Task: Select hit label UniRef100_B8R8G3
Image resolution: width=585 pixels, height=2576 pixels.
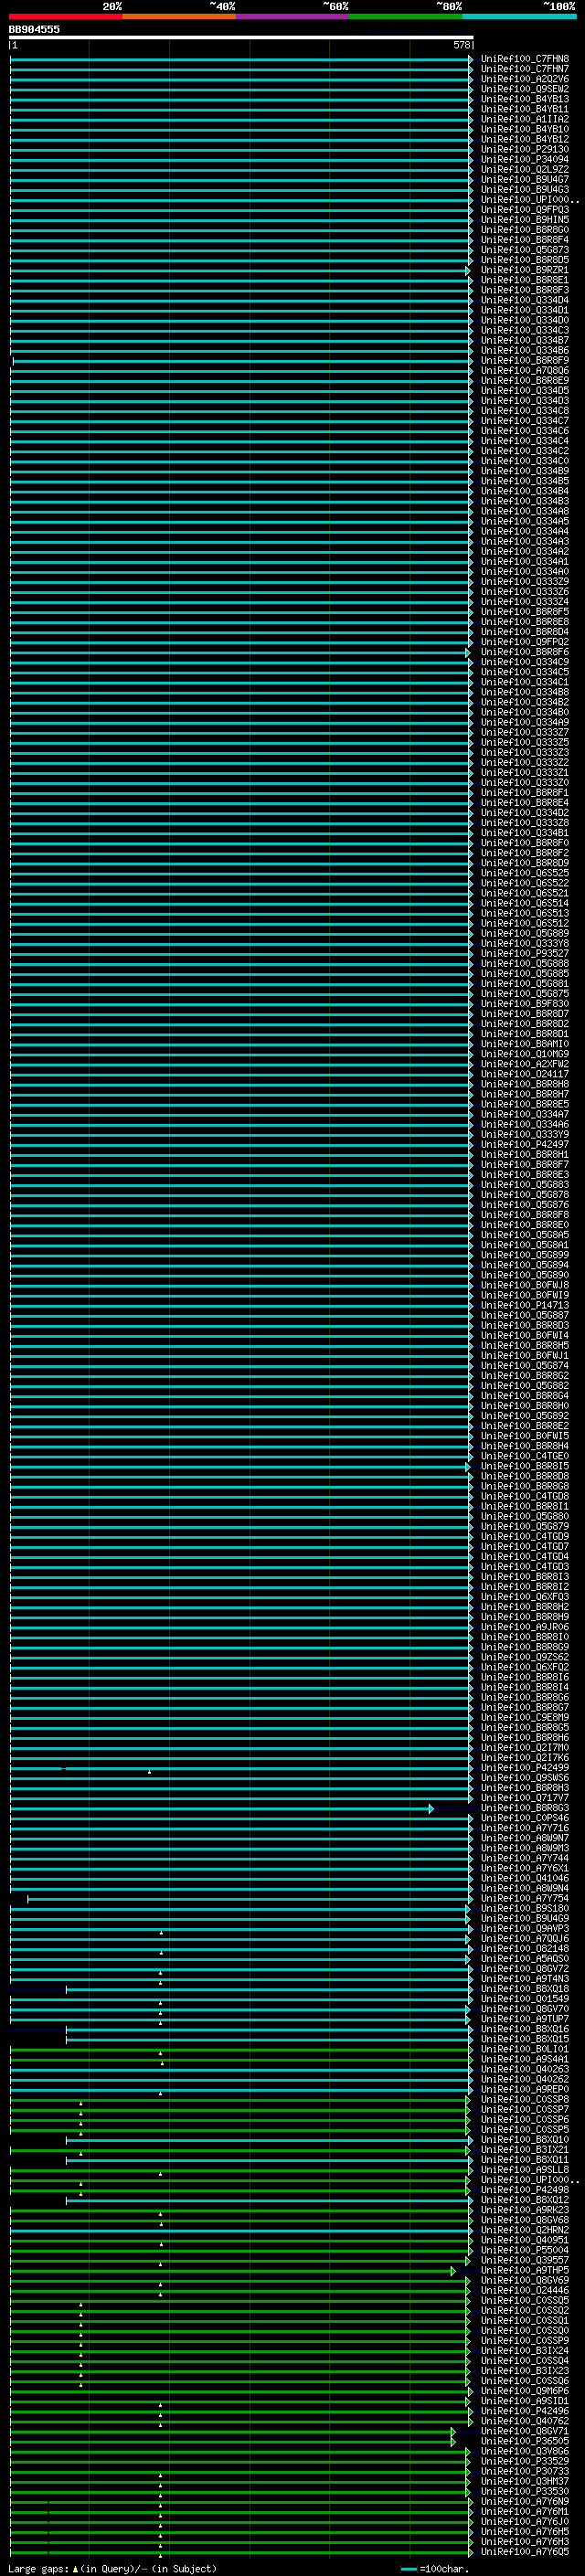Action: (525, 1808)
